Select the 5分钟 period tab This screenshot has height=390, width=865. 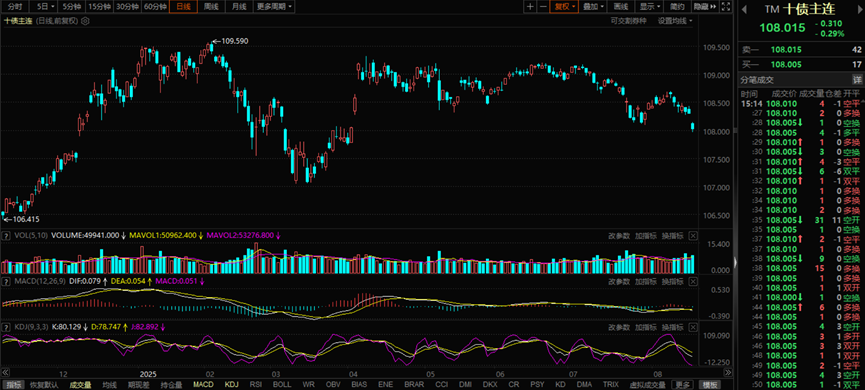pos(72,7)
